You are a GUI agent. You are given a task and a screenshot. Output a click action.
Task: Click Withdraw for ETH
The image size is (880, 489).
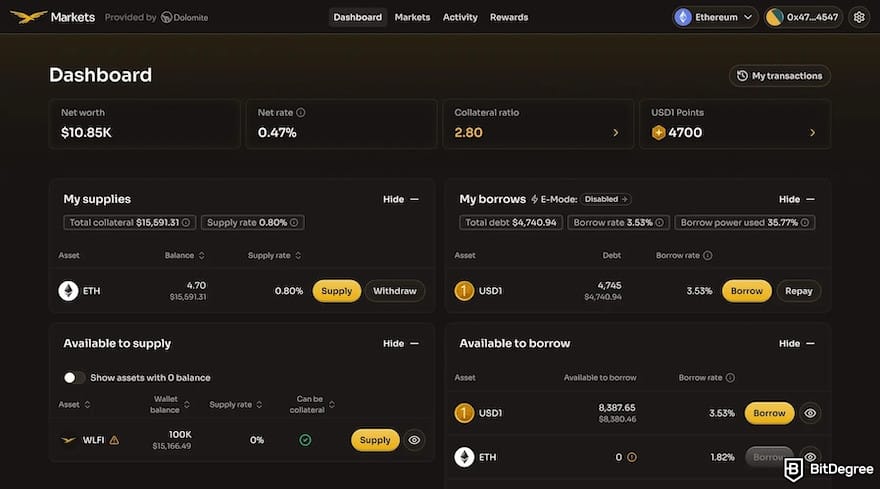395,291
